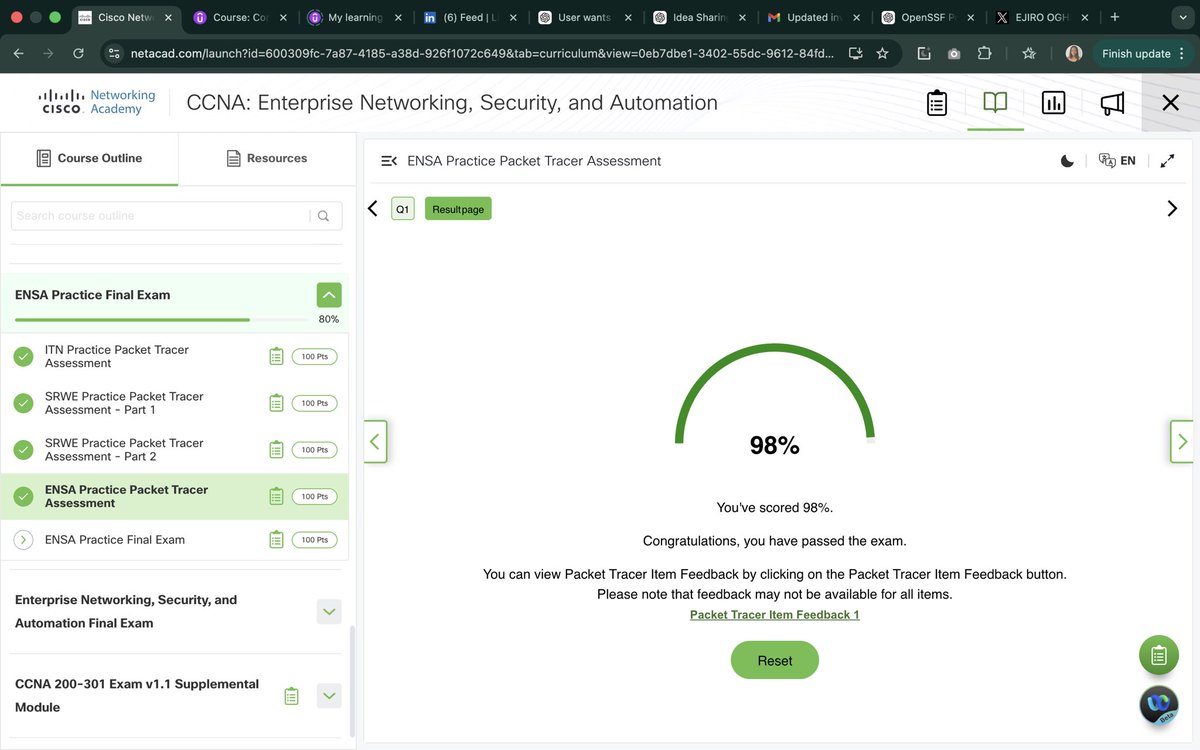Viewport: 1200px width, 750px height.
Task: Open the ENSA Practice Final Exam item
Action: point(115,540)
